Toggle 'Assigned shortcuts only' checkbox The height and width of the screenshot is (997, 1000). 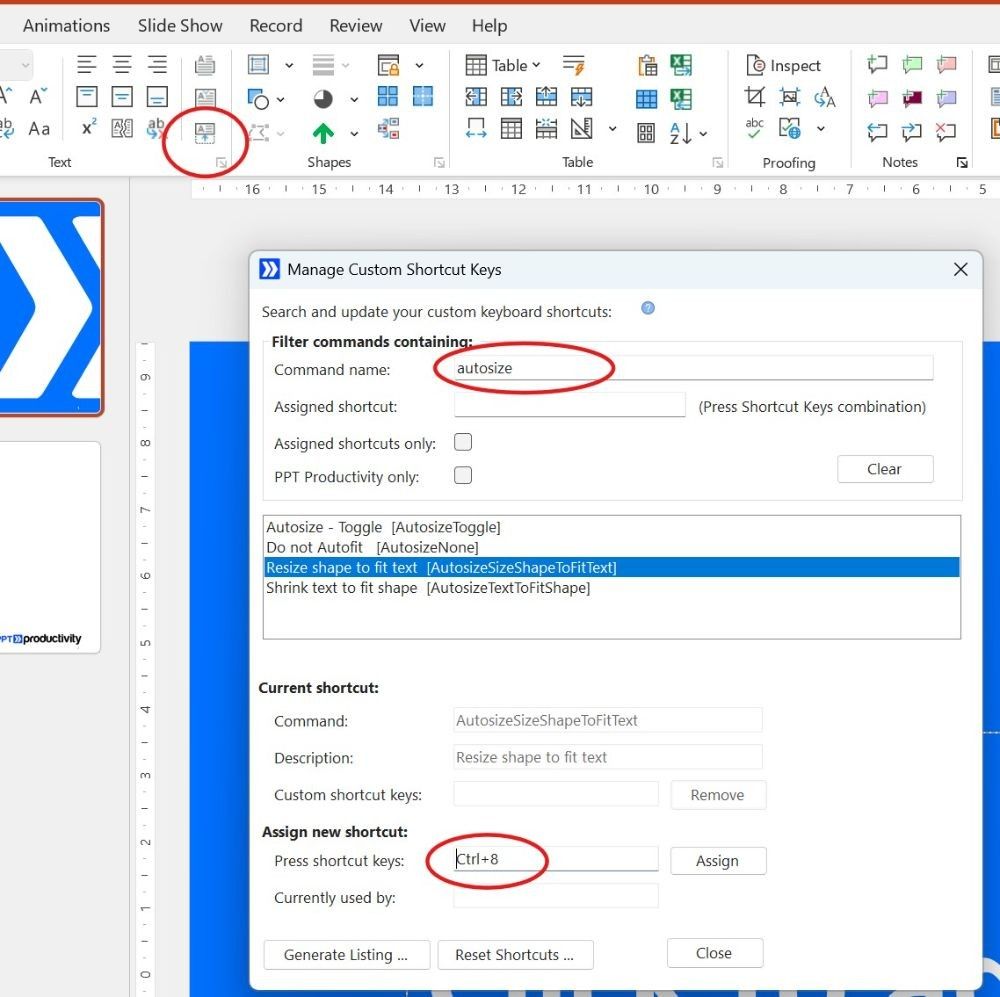click(x=463, y=442)
